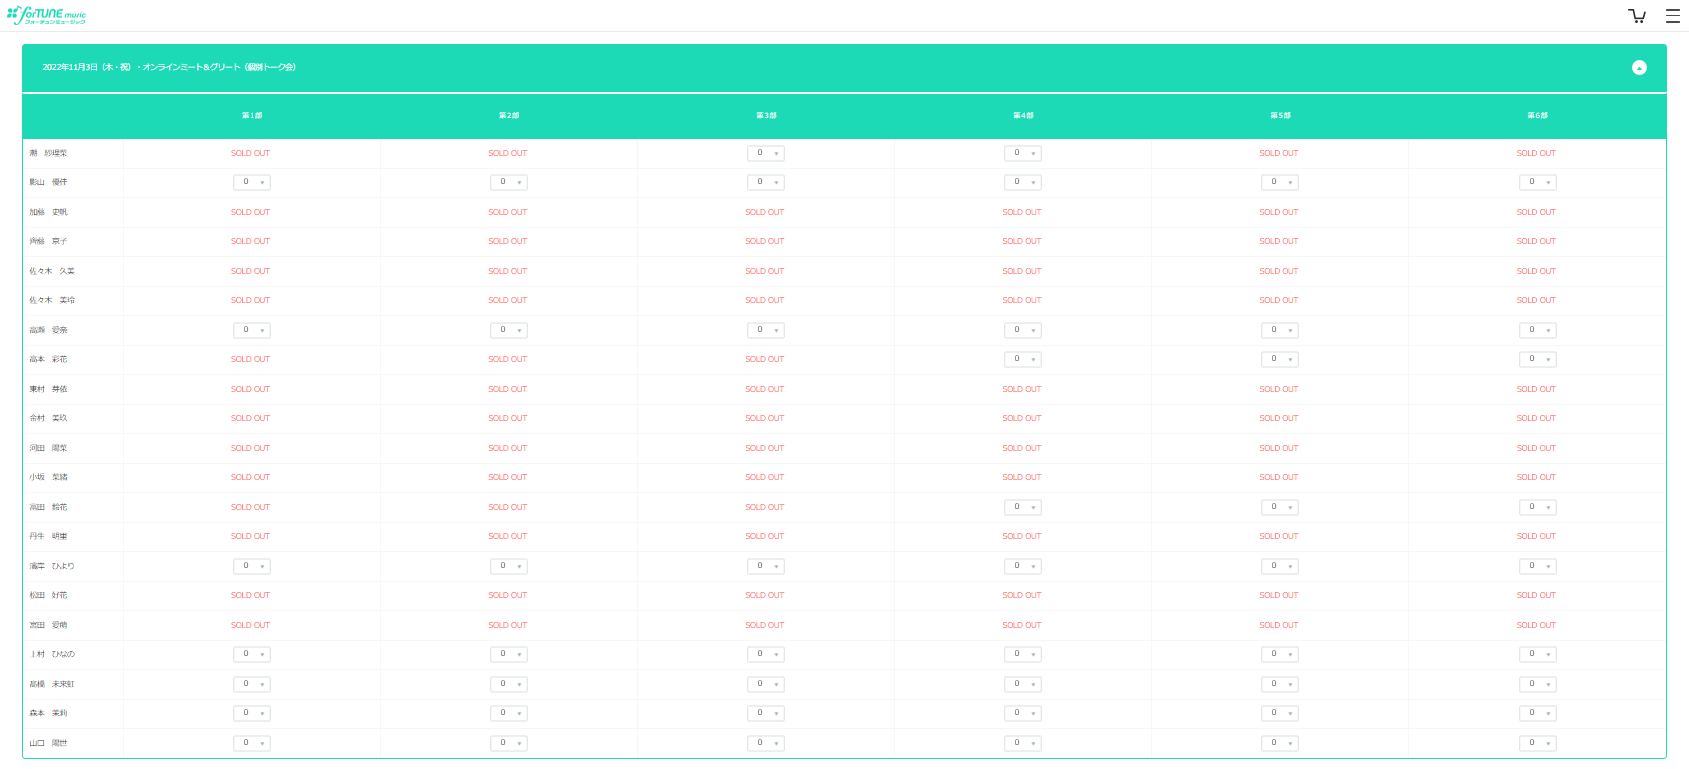The height and width of the screenshot is (769, 1689).
Task: Select the 佐々木 久美 member name
Action: 52,271
